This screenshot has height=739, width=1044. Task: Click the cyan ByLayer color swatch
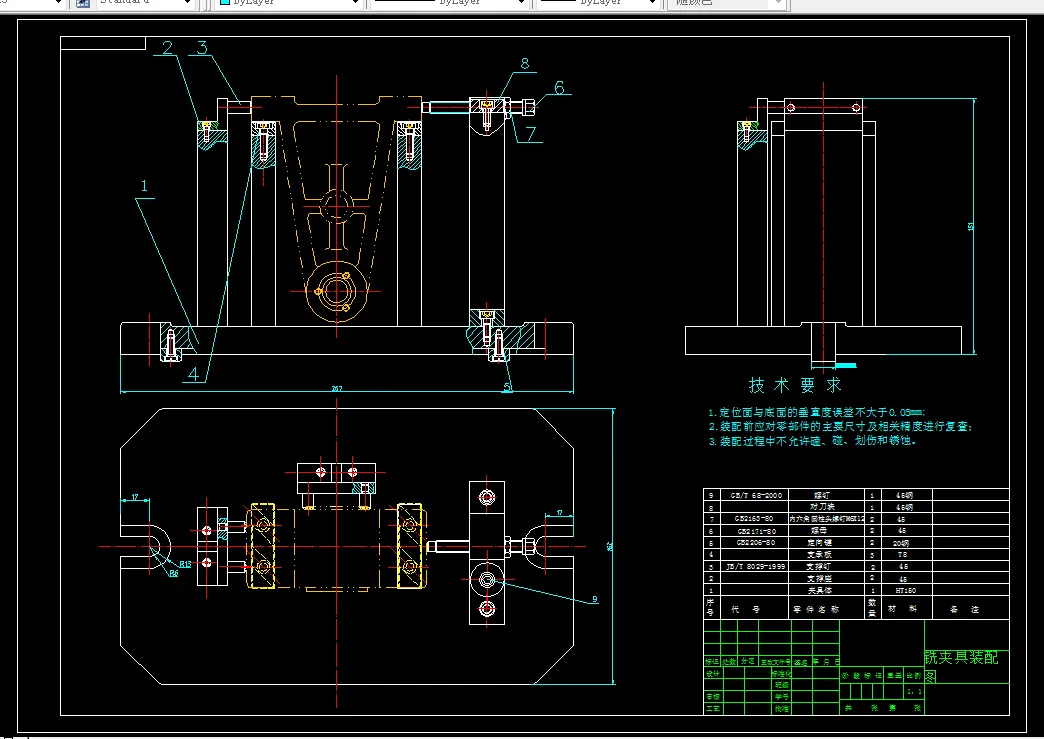[x=226, y=4]
